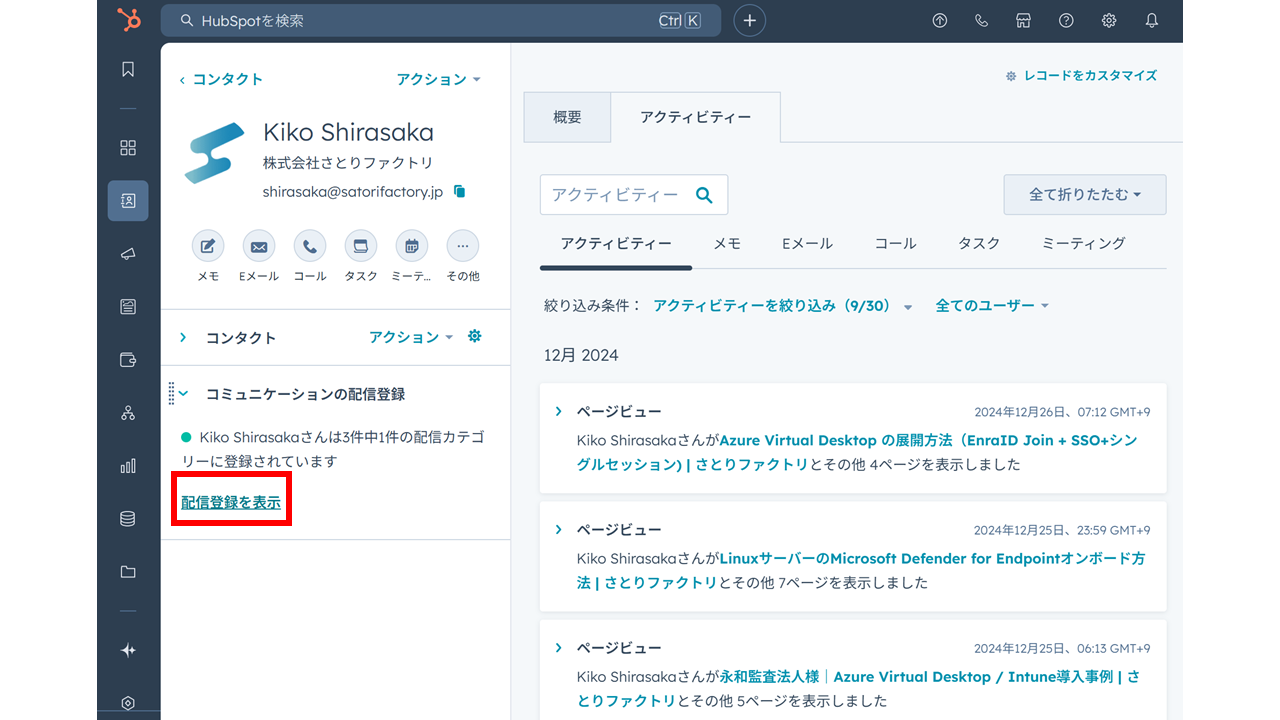Click the timestamp 2024年12月26日、07:12 GMT+9
Viewport: 1280px width, 720px height.
(x=1062, y=412)
